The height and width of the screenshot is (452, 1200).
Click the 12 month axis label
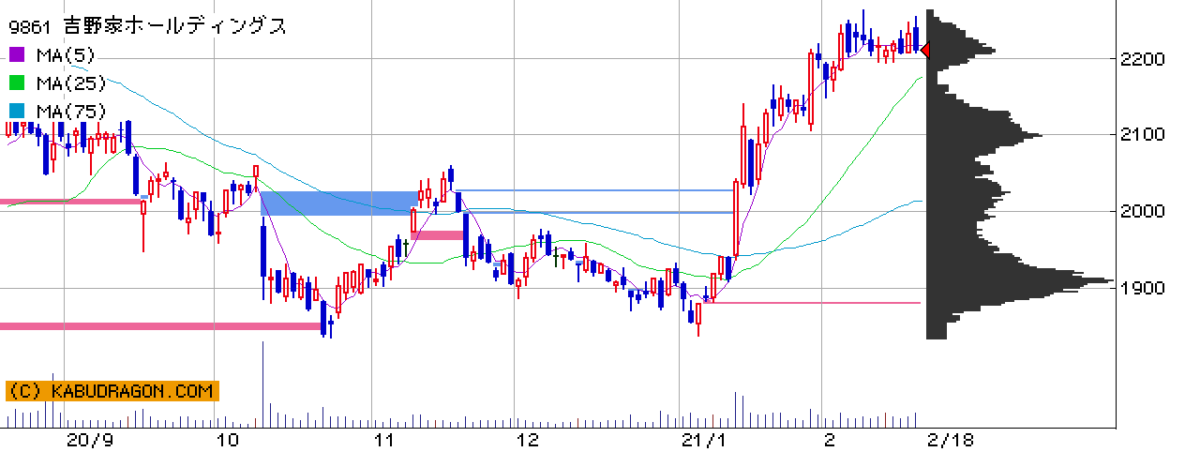[526, 440]
